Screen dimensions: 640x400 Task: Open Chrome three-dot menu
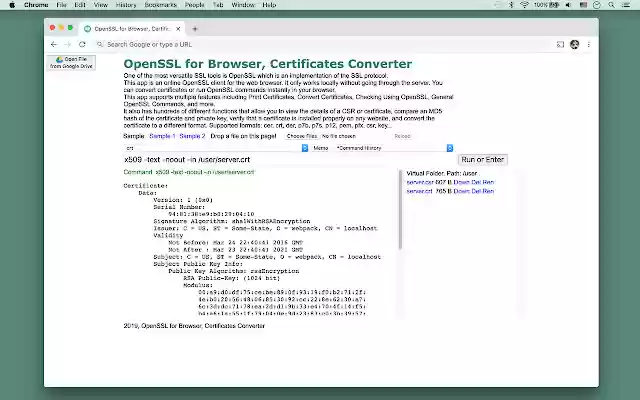(589, 44)
